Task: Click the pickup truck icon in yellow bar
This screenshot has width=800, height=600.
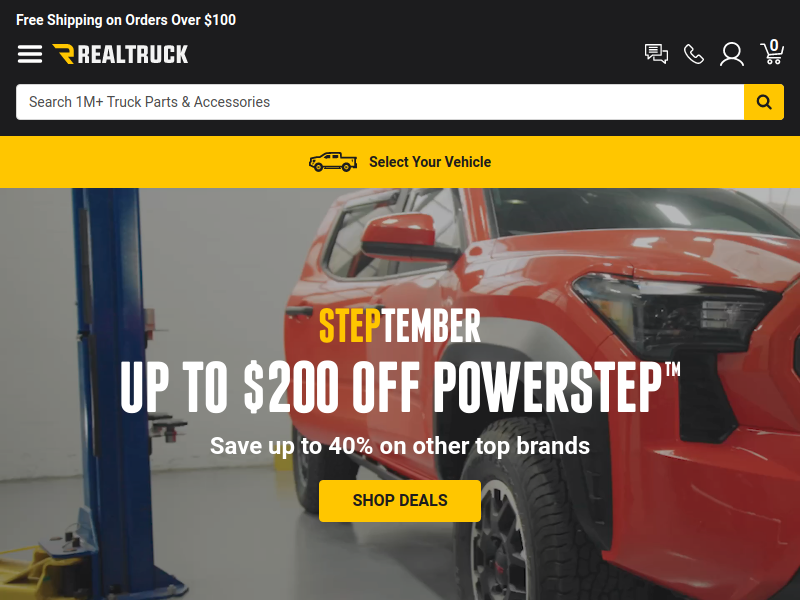Action: [x=333, y=162]
